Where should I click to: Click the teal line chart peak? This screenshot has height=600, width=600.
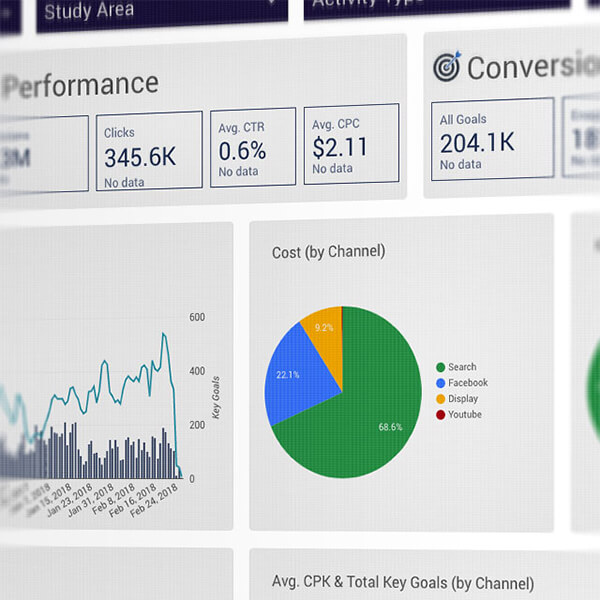coord(164,335)
